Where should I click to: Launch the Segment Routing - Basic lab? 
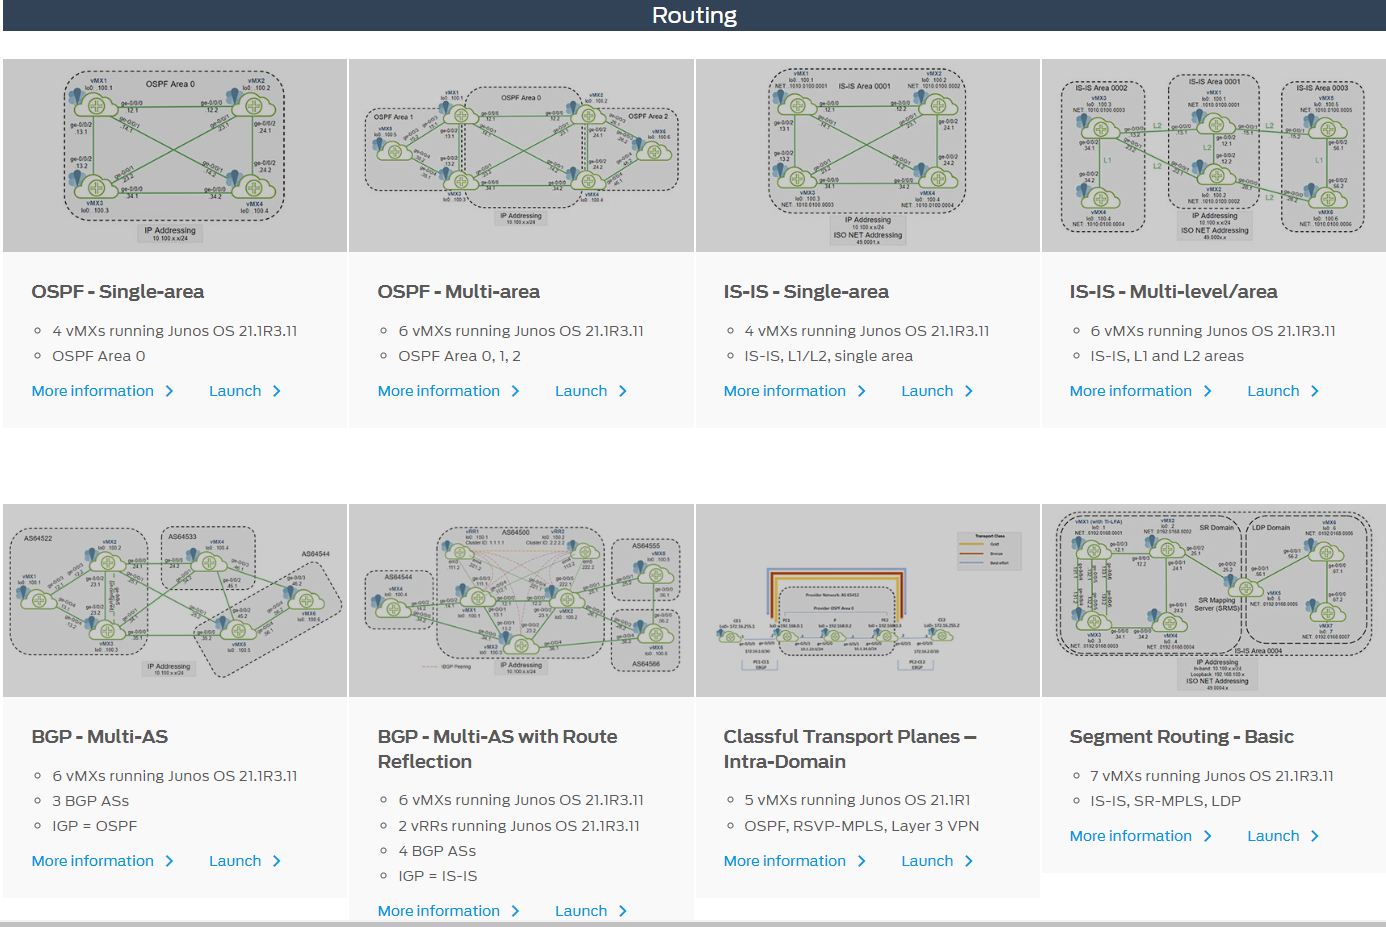[x=1275, y=836]
